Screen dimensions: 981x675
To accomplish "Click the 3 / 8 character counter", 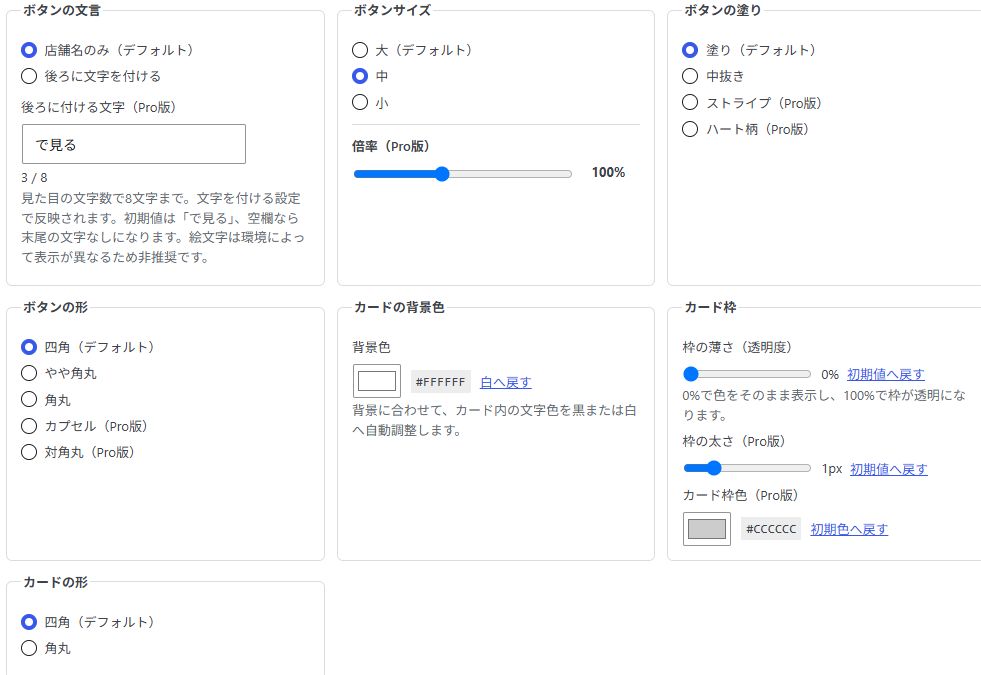I will [x=34, y=178].
